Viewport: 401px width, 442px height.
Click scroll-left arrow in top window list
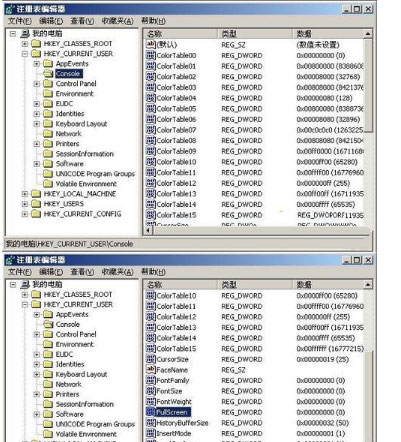tap(148, 230)
